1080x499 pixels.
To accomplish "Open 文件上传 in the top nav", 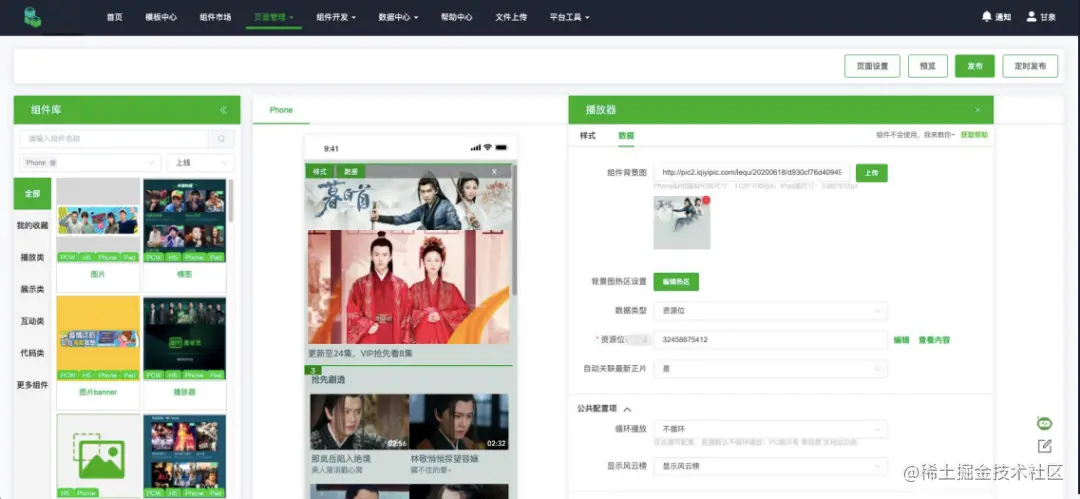I will [511, 17].
